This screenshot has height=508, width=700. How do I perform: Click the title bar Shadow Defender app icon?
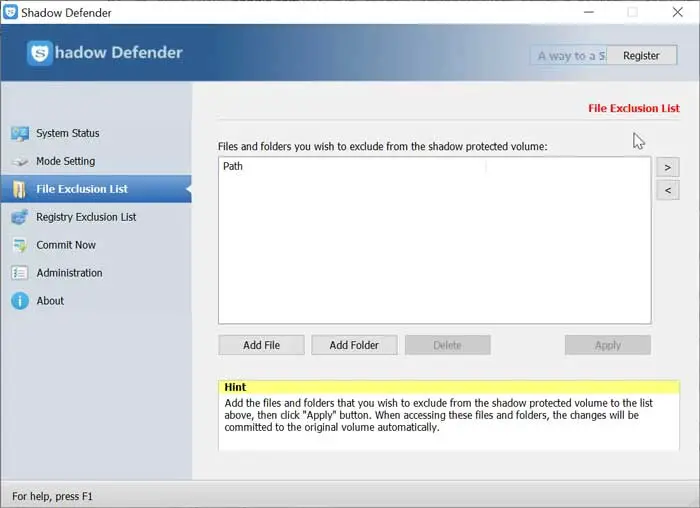[x=10, y=12]
